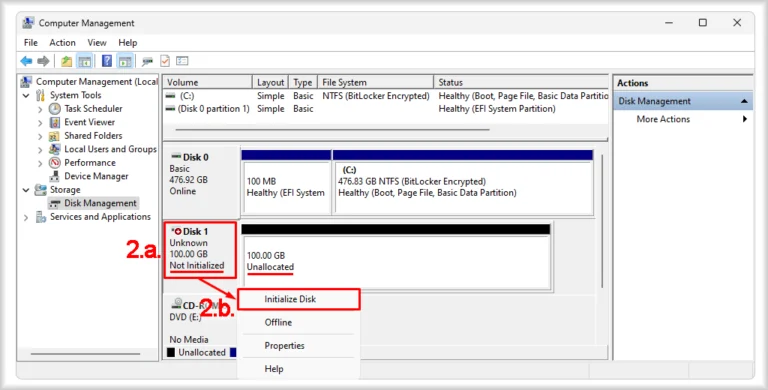768x390 pixels.
Task: Click the checkmark Properties toolbar icon
Action: [x=165, y=61]
